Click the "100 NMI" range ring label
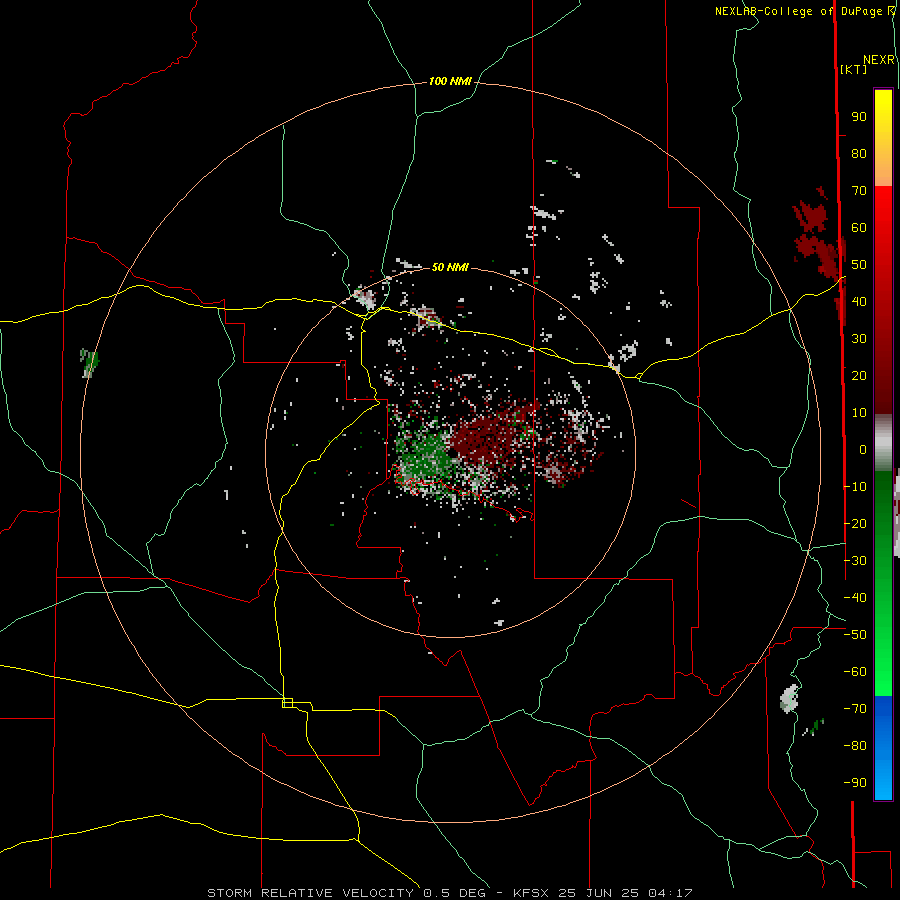 pos(450,82)
